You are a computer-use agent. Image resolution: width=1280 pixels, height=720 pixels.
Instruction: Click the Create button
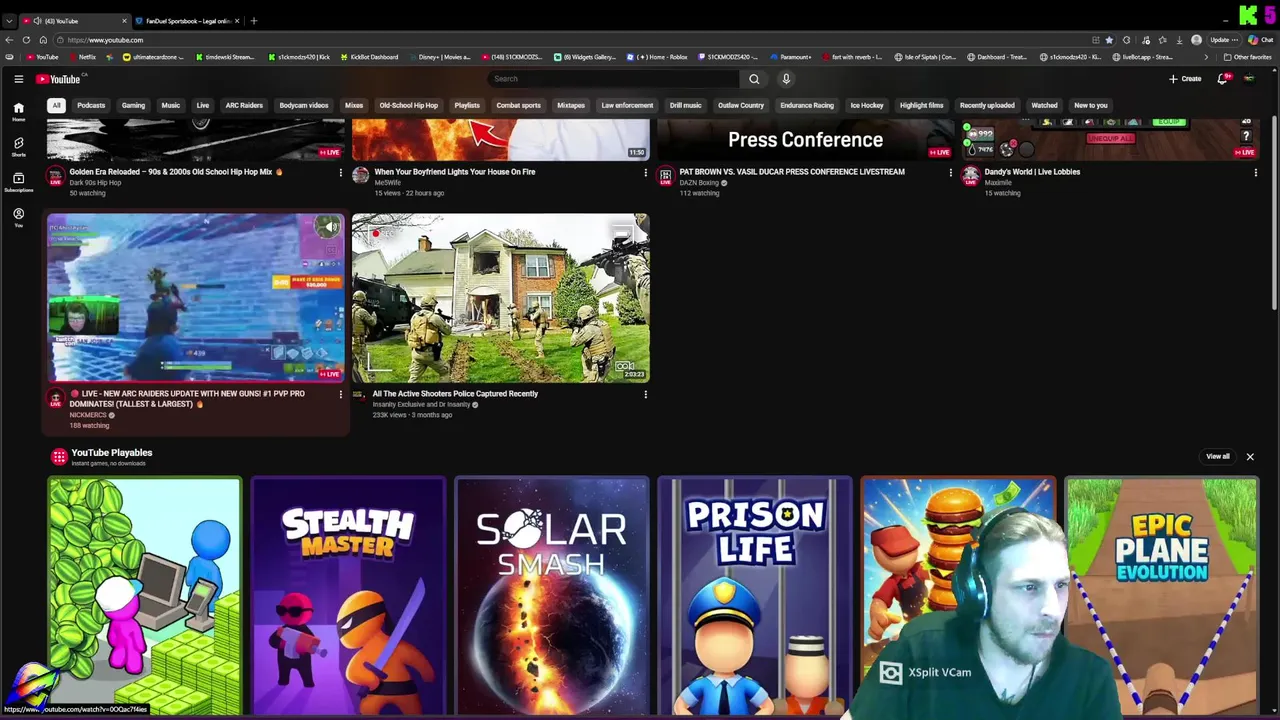(x=1185, y=79)
